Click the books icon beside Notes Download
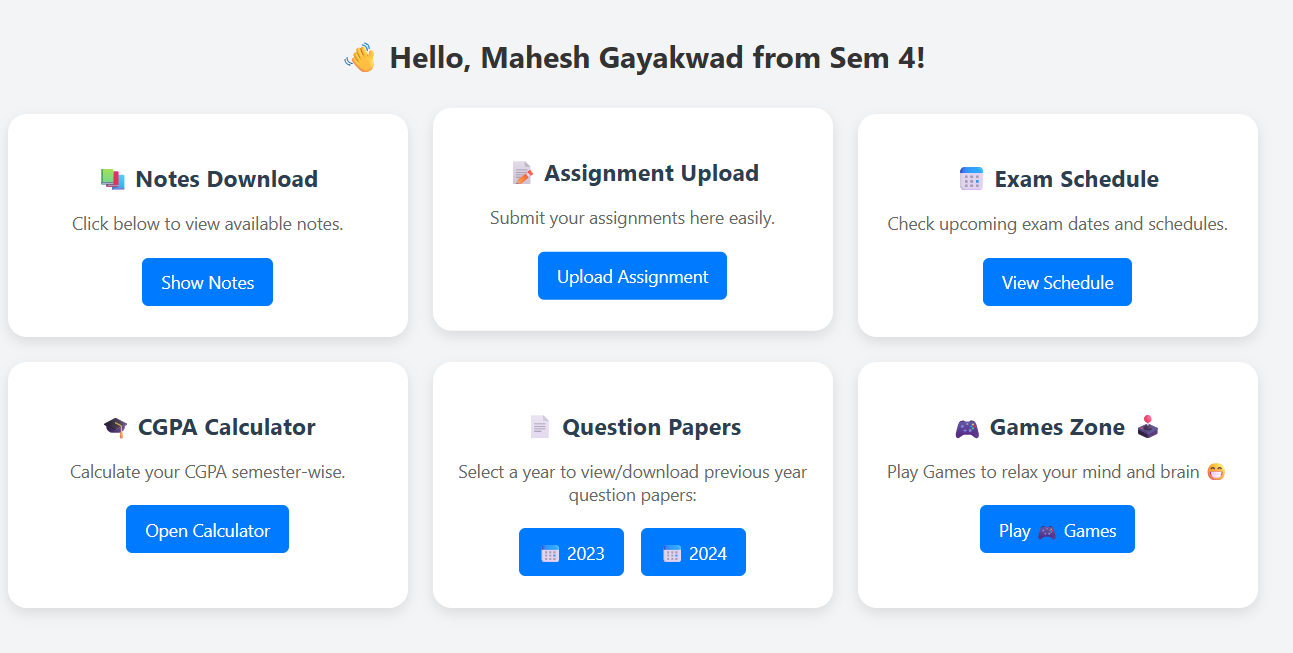Viewport: 1293px width, 653px height. coord(113,179)
